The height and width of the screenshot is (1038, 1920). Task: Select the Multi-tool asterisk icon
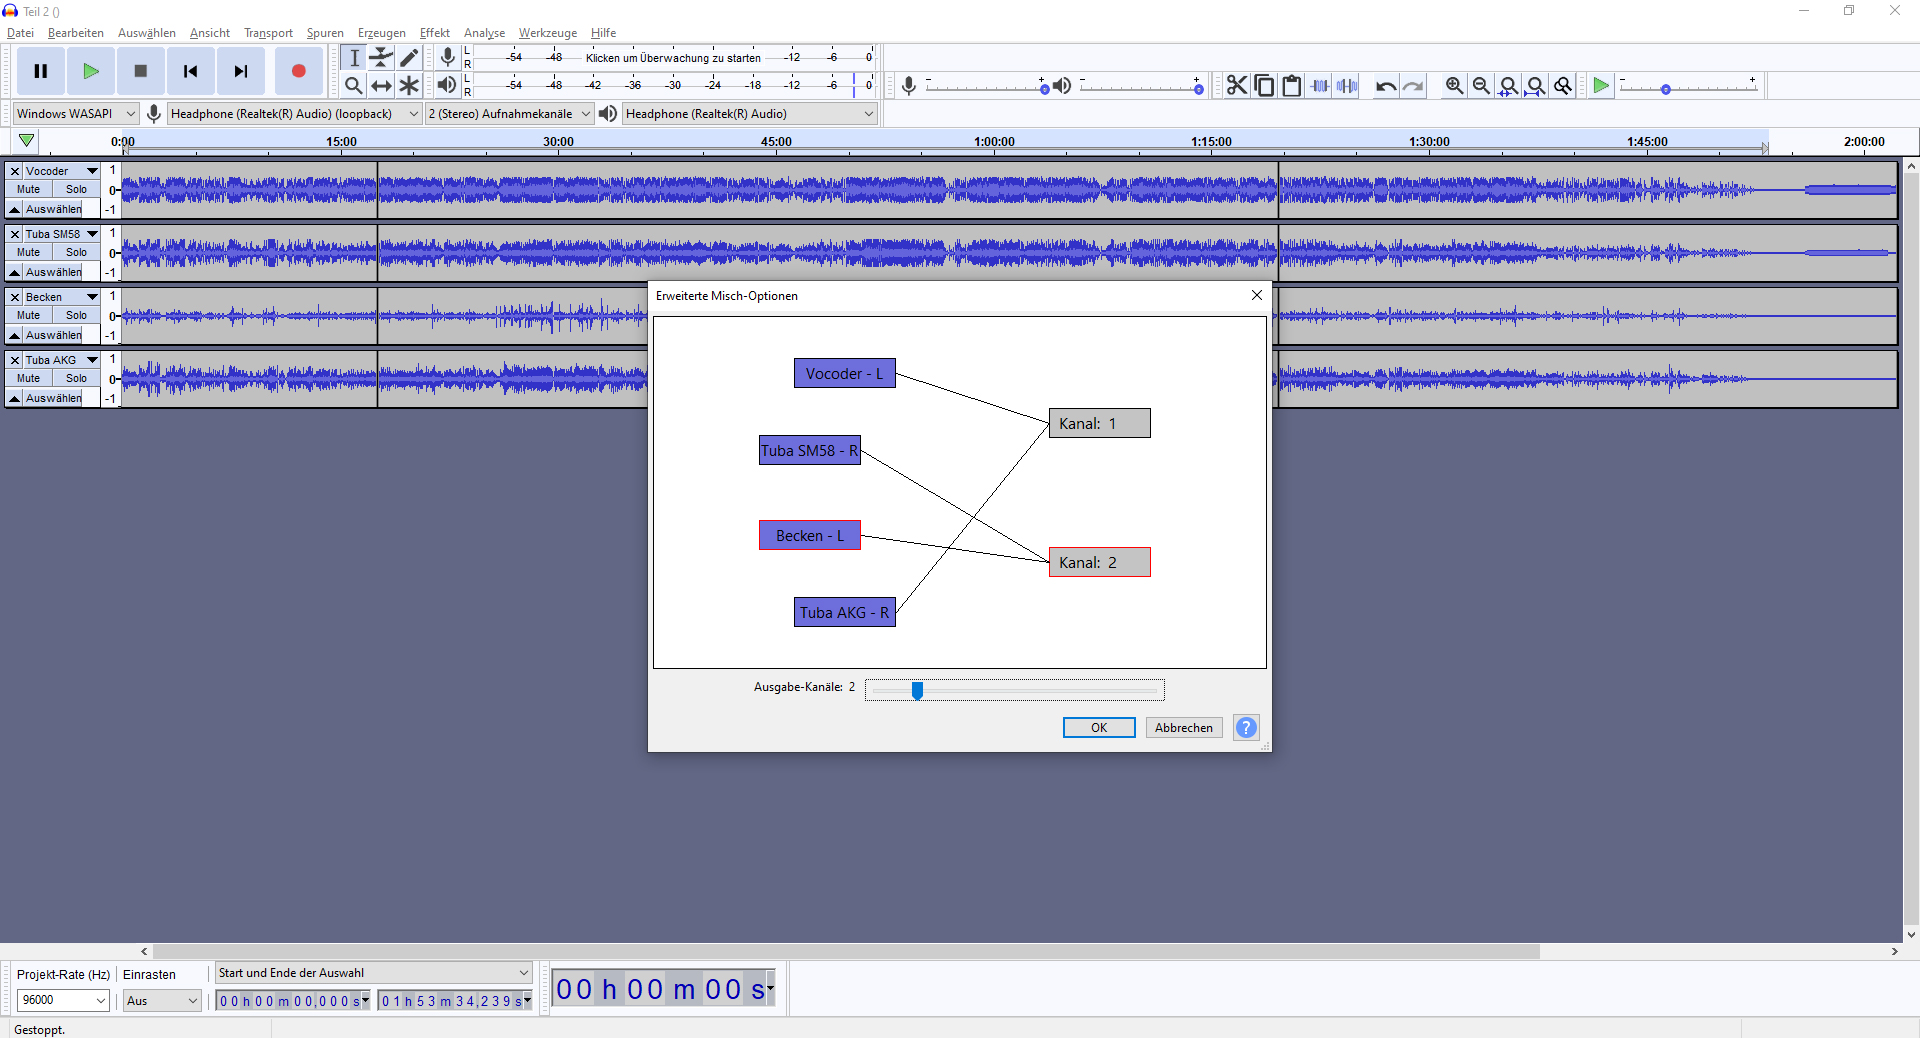point(409,86)
